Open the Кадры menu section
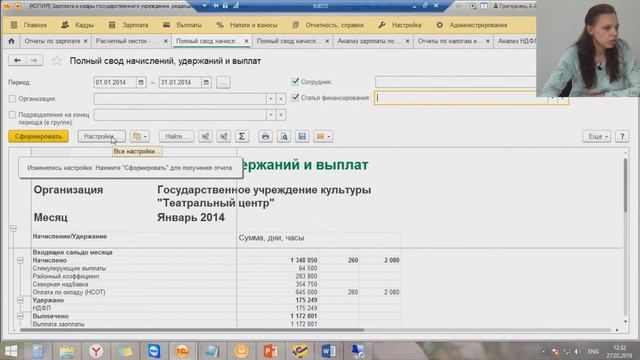The image size is (640, 360). coord(78,25)
